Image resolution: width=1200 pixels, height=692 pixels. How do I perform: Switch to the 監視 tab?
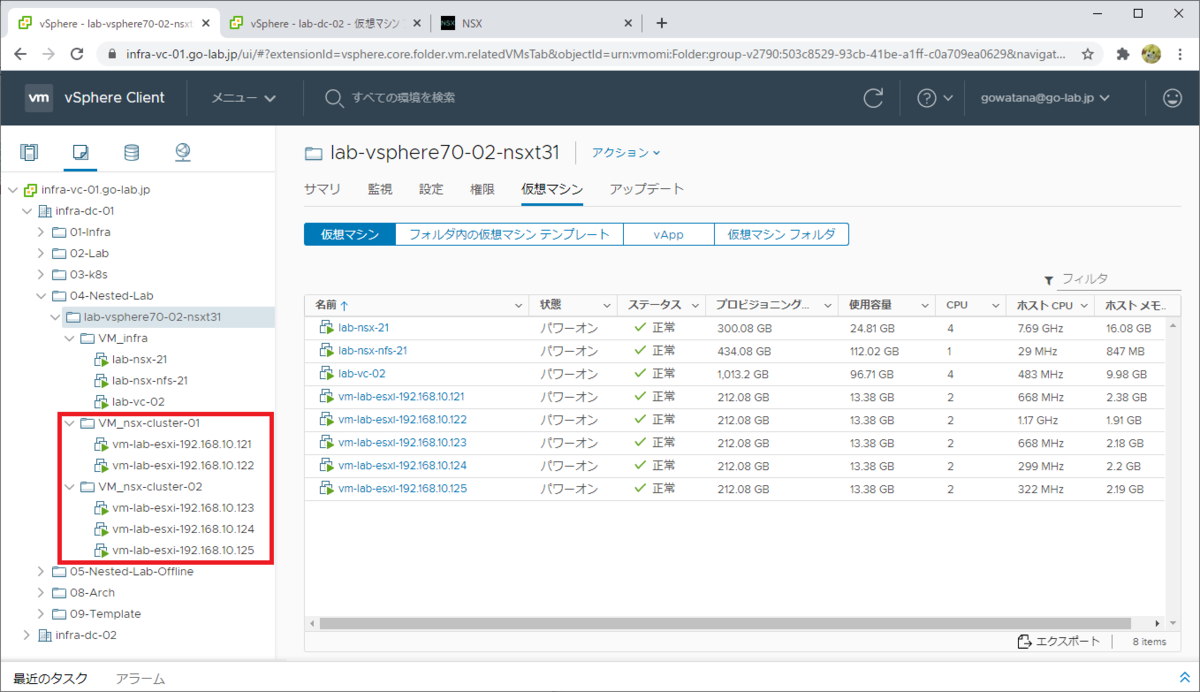click(380, 189)
